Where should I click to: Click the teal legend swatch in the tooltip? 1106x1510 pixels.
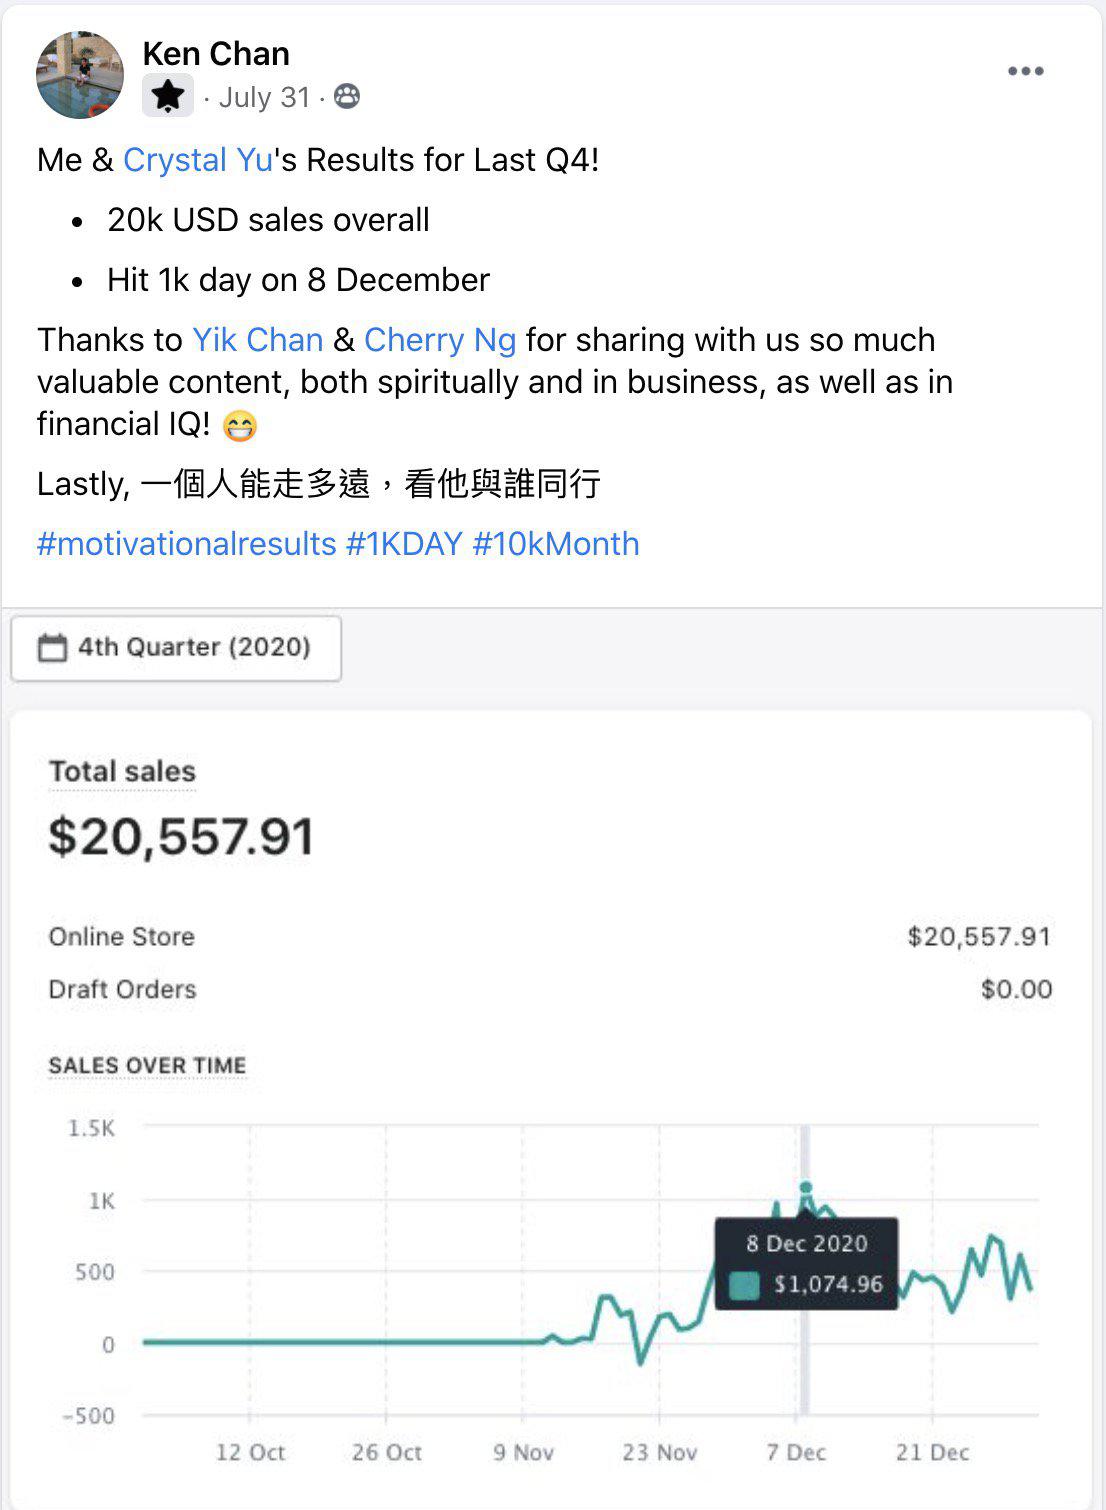(x=744, y=1285)
